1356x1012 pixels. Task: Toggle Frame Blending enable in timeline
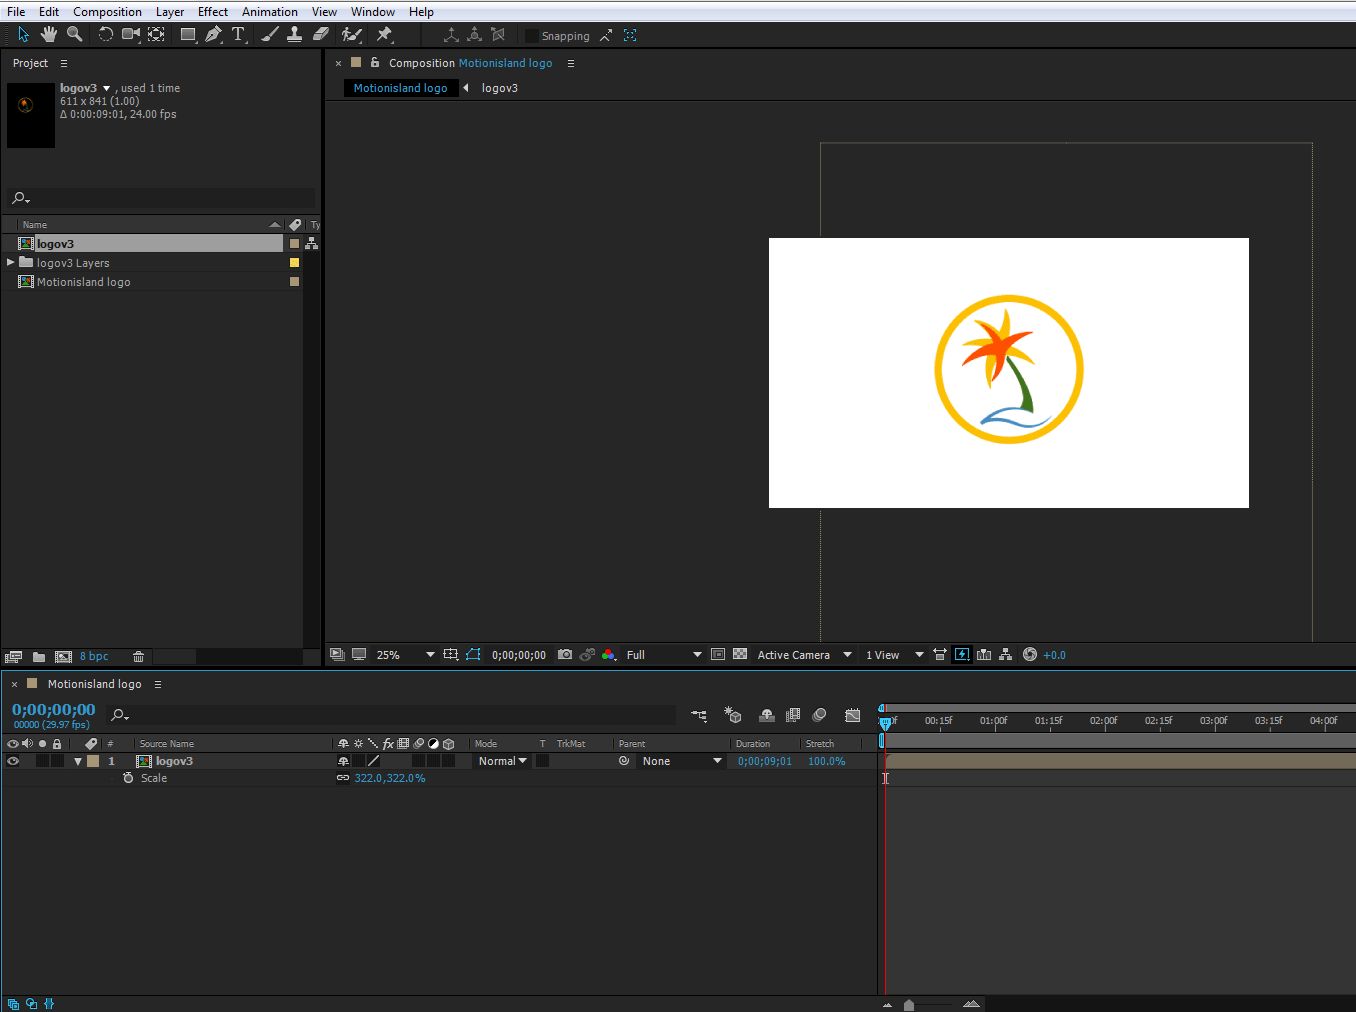[x=793, y=715]
